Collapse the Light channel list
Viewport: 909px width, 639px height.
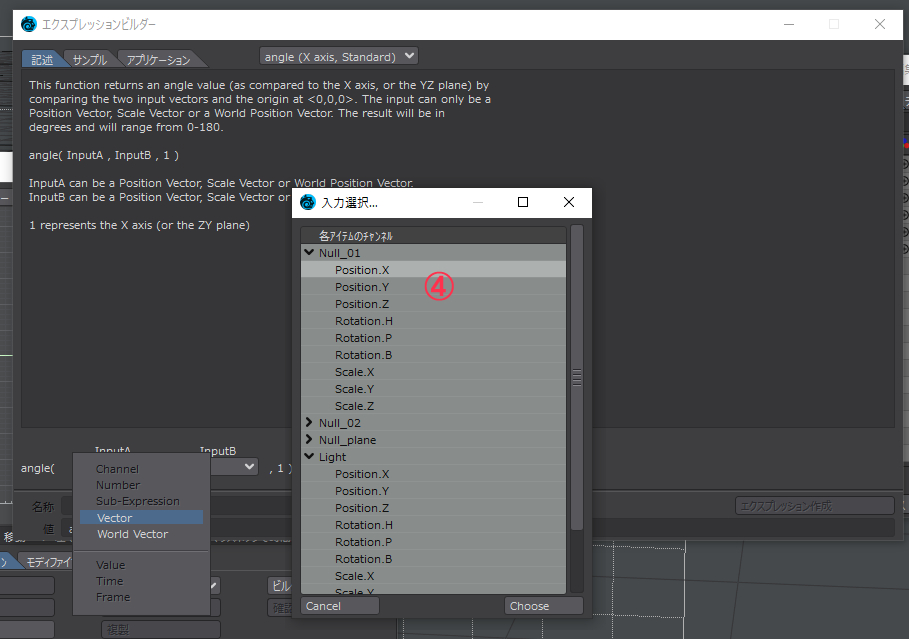(309, 457)
